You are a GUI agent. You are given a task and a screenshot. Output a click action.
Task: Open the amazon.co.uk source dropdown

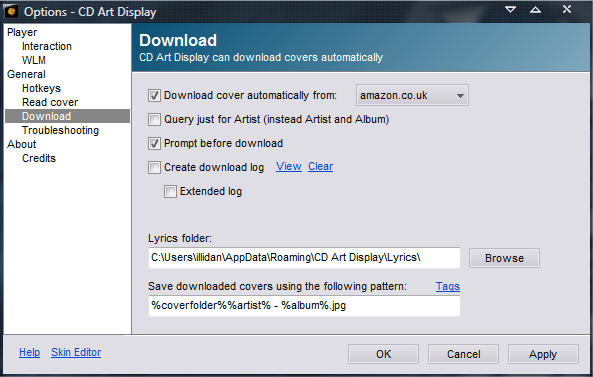[x=412, y=95]
